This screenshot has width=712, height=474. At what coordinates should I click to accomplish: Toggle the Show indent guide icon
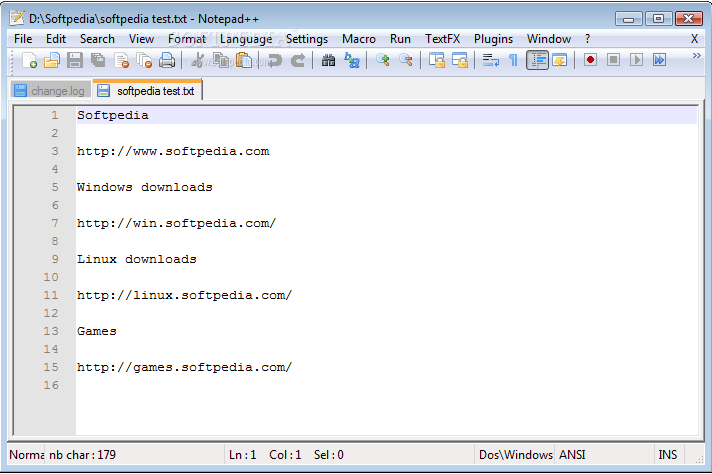538,60
